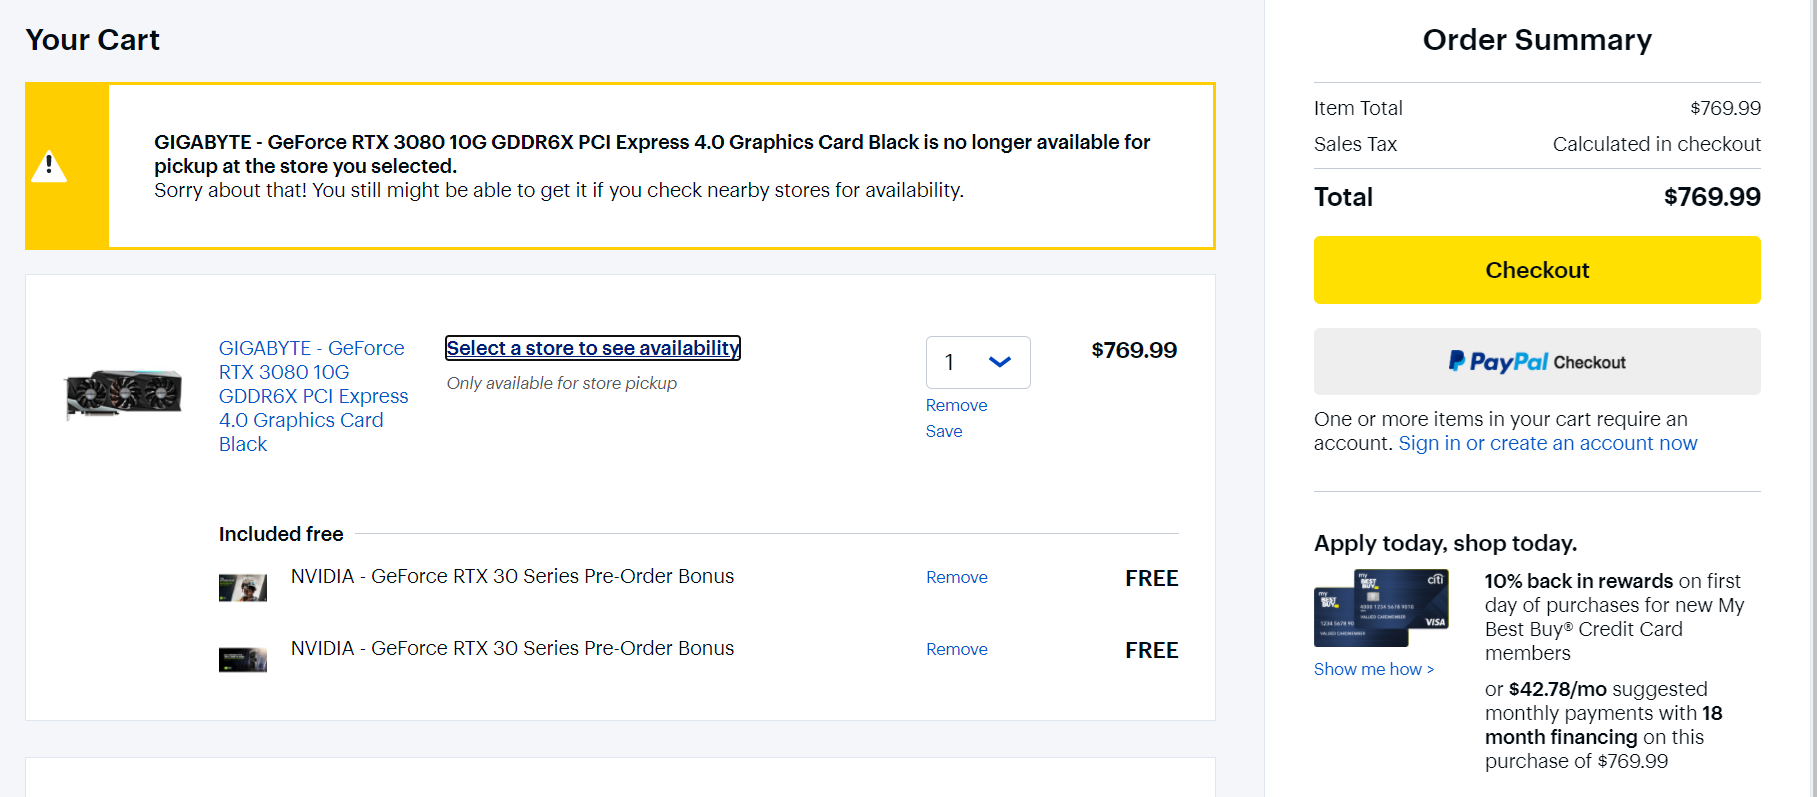The width and height of the screenshot is (1817, 797).
Task: Click the yellow Checkout button
Action: pyautogui.click(x=1537, y=270)
